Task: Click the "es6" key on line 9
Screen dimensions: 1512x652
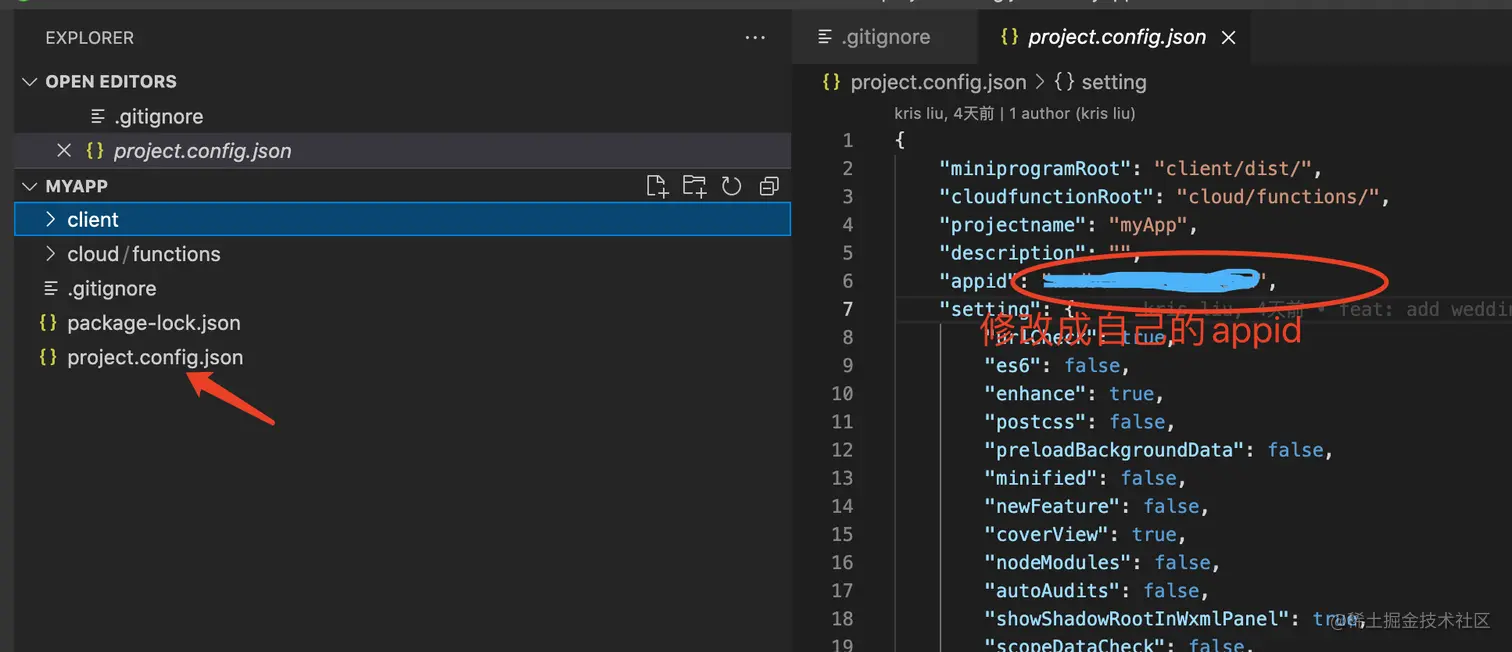Action: coord(1013,365)
